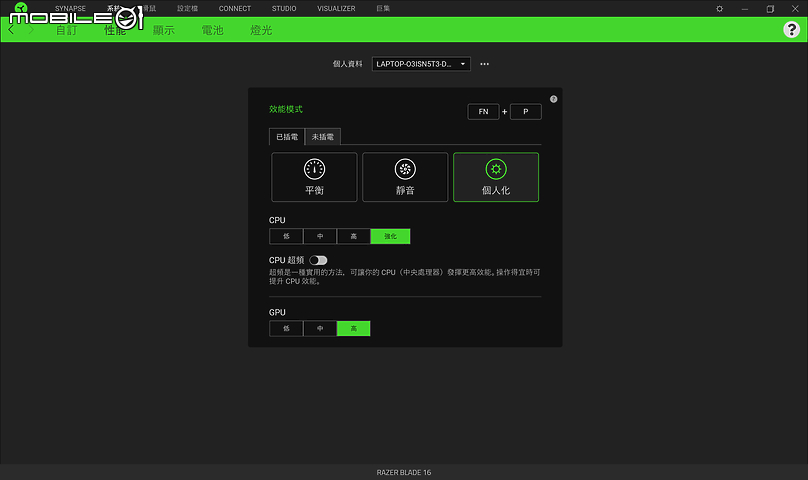The height and width of the screenshot is (480, 808).
Task: Open the settings gear in the title bar
Action: pos(719,9)
